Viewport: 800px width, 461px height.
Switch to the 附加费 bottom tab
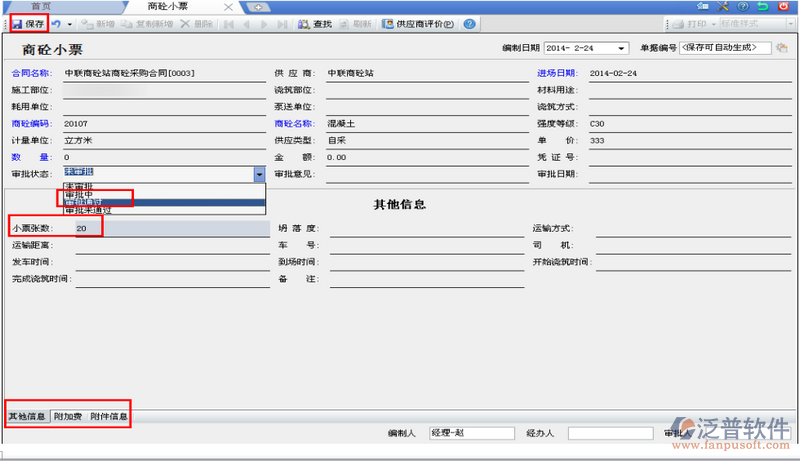pyautogui.click(x=69, y=416)
